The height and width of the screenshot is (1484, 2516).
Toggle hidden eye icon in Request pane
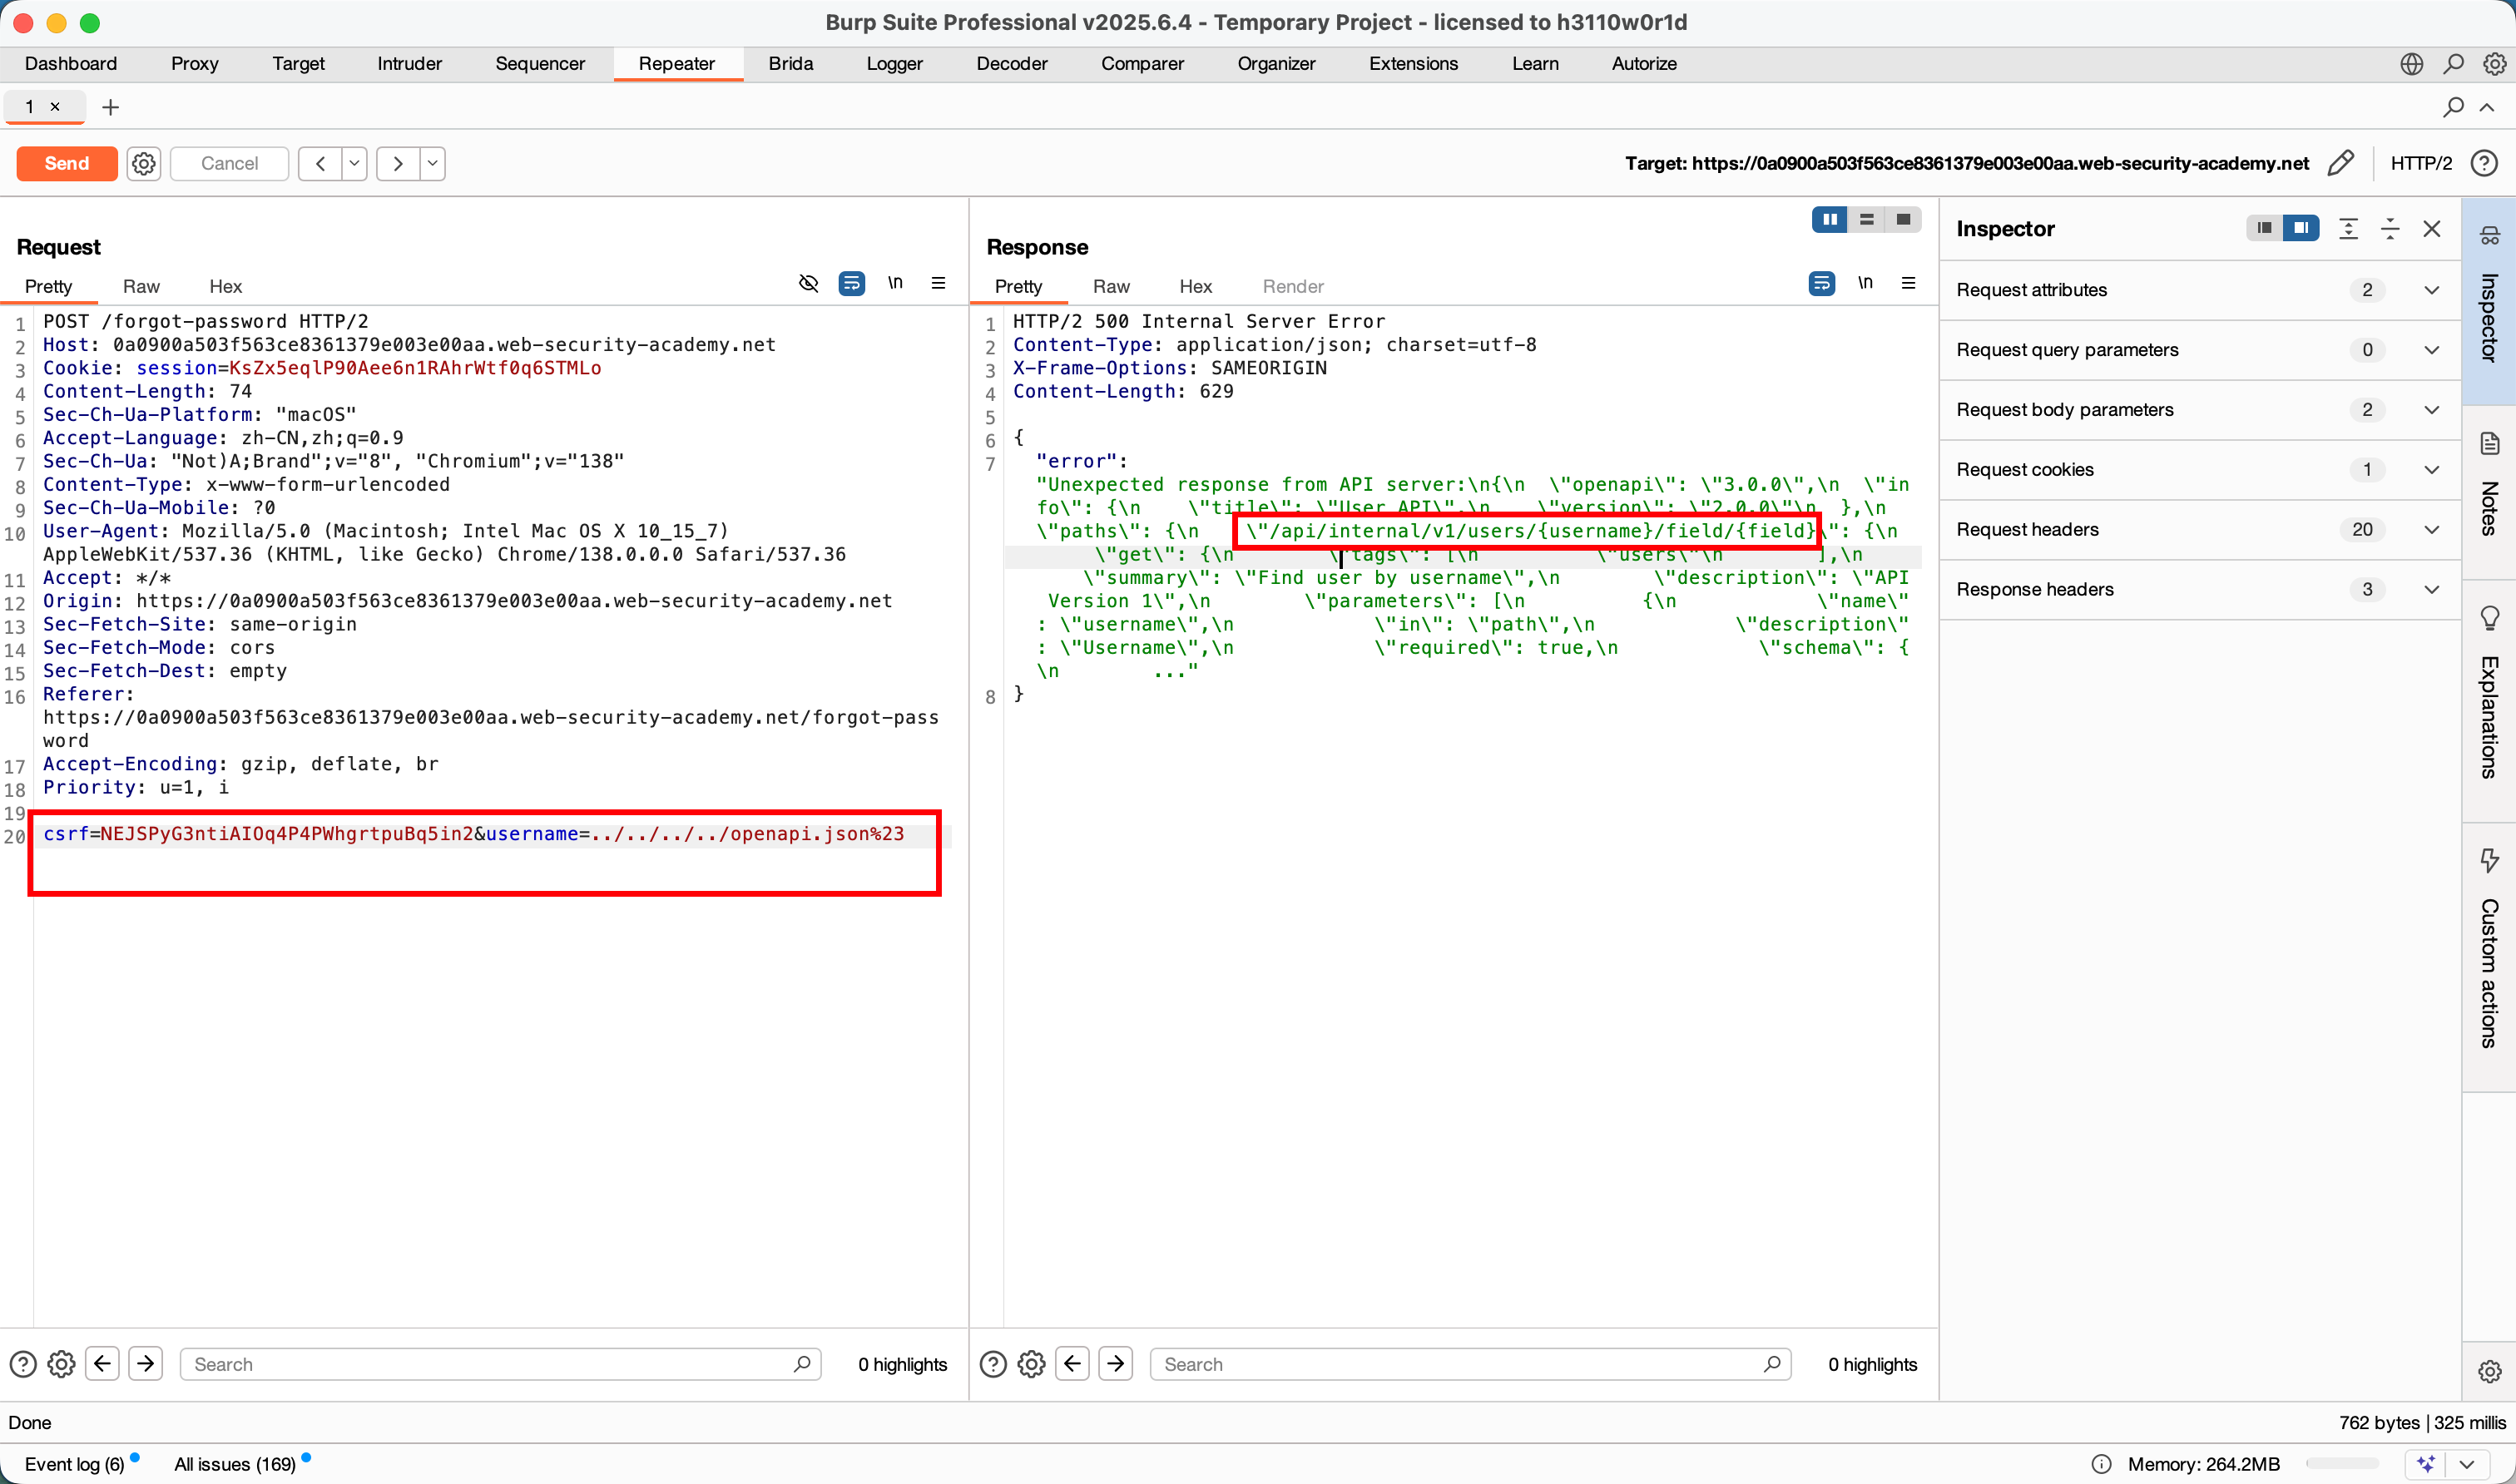[x=808, y=283]
